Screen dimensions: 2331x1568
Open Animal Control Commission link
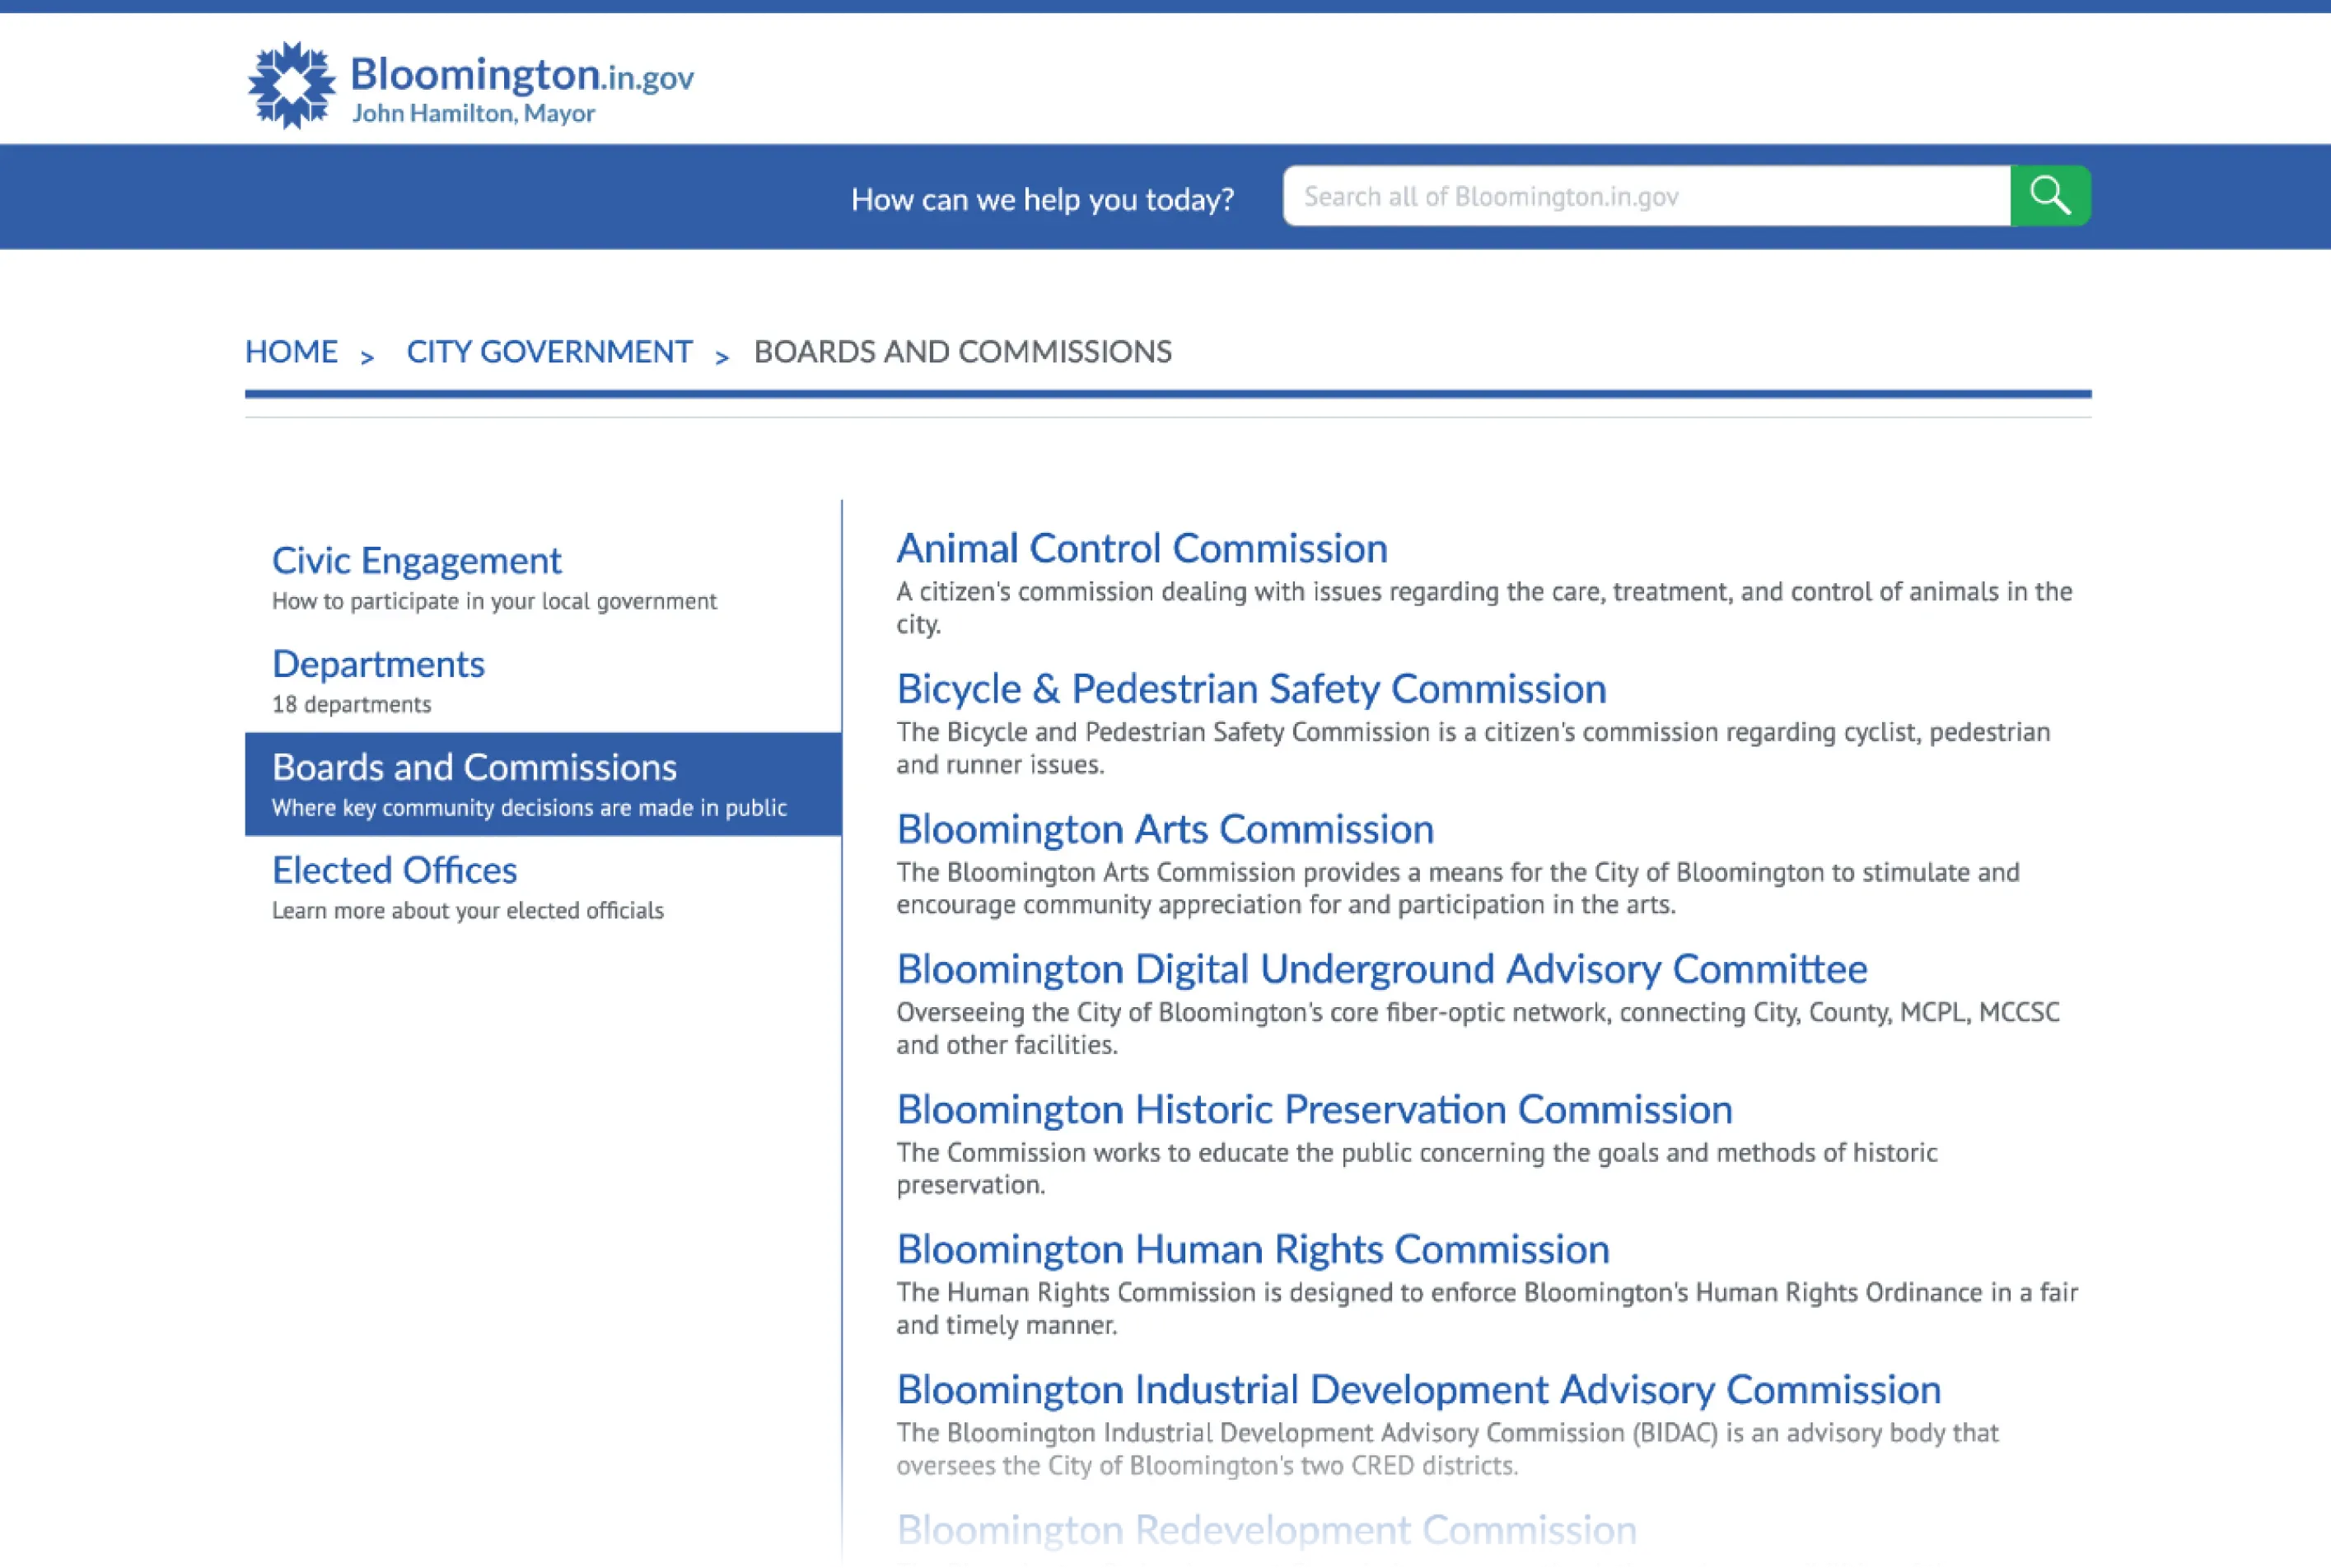click(x=1141, y=548)
